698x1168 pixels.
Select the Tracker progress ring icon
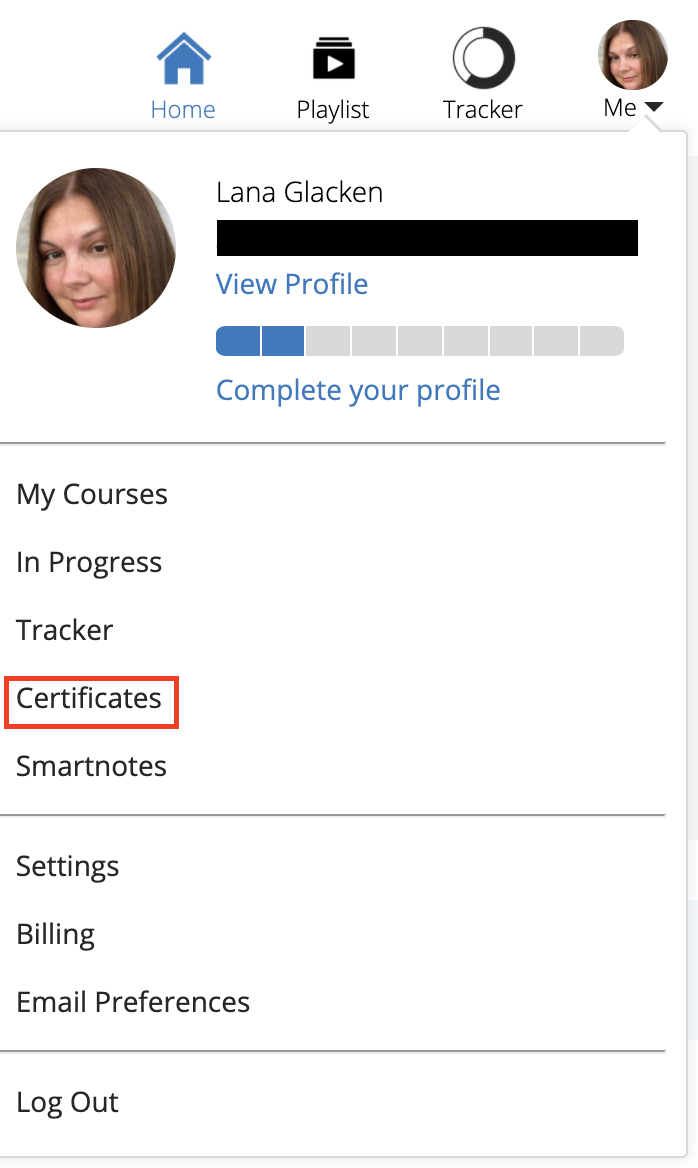[483, 60]
